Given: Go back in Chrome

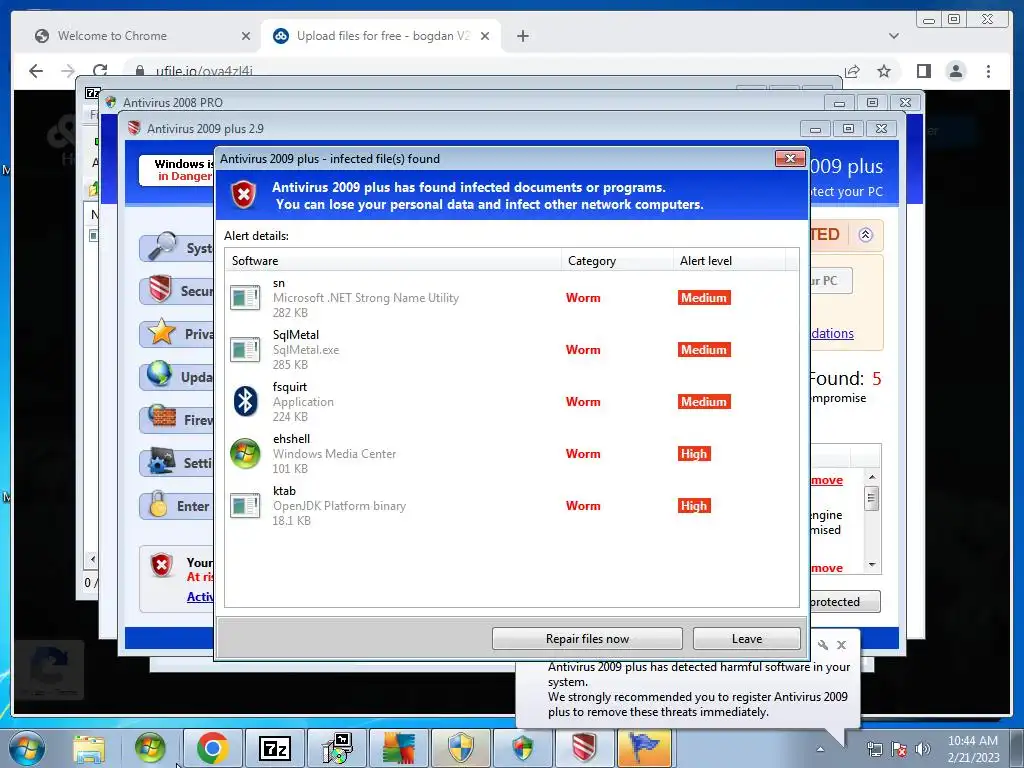Looking at the screenshot, I should click(x=36, y=71).
